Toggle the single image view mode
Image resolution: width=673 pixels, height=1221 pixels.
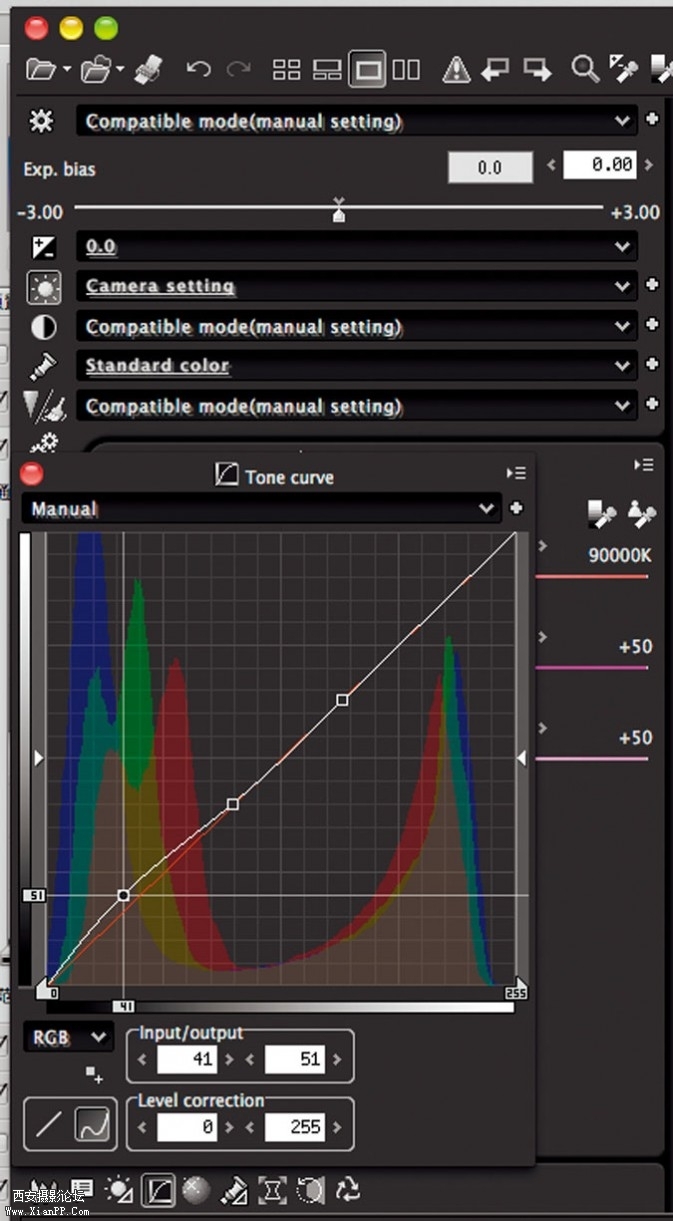coord(367,69)
